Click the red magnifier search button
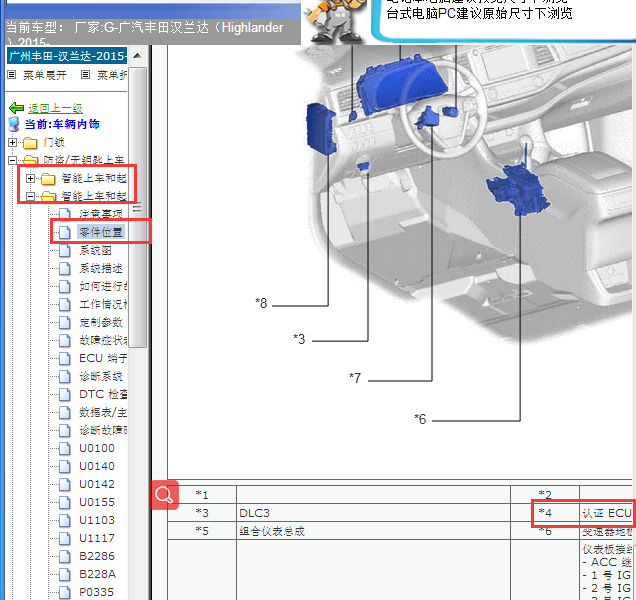Screen dimensions: 636x600 click(164, 495)
